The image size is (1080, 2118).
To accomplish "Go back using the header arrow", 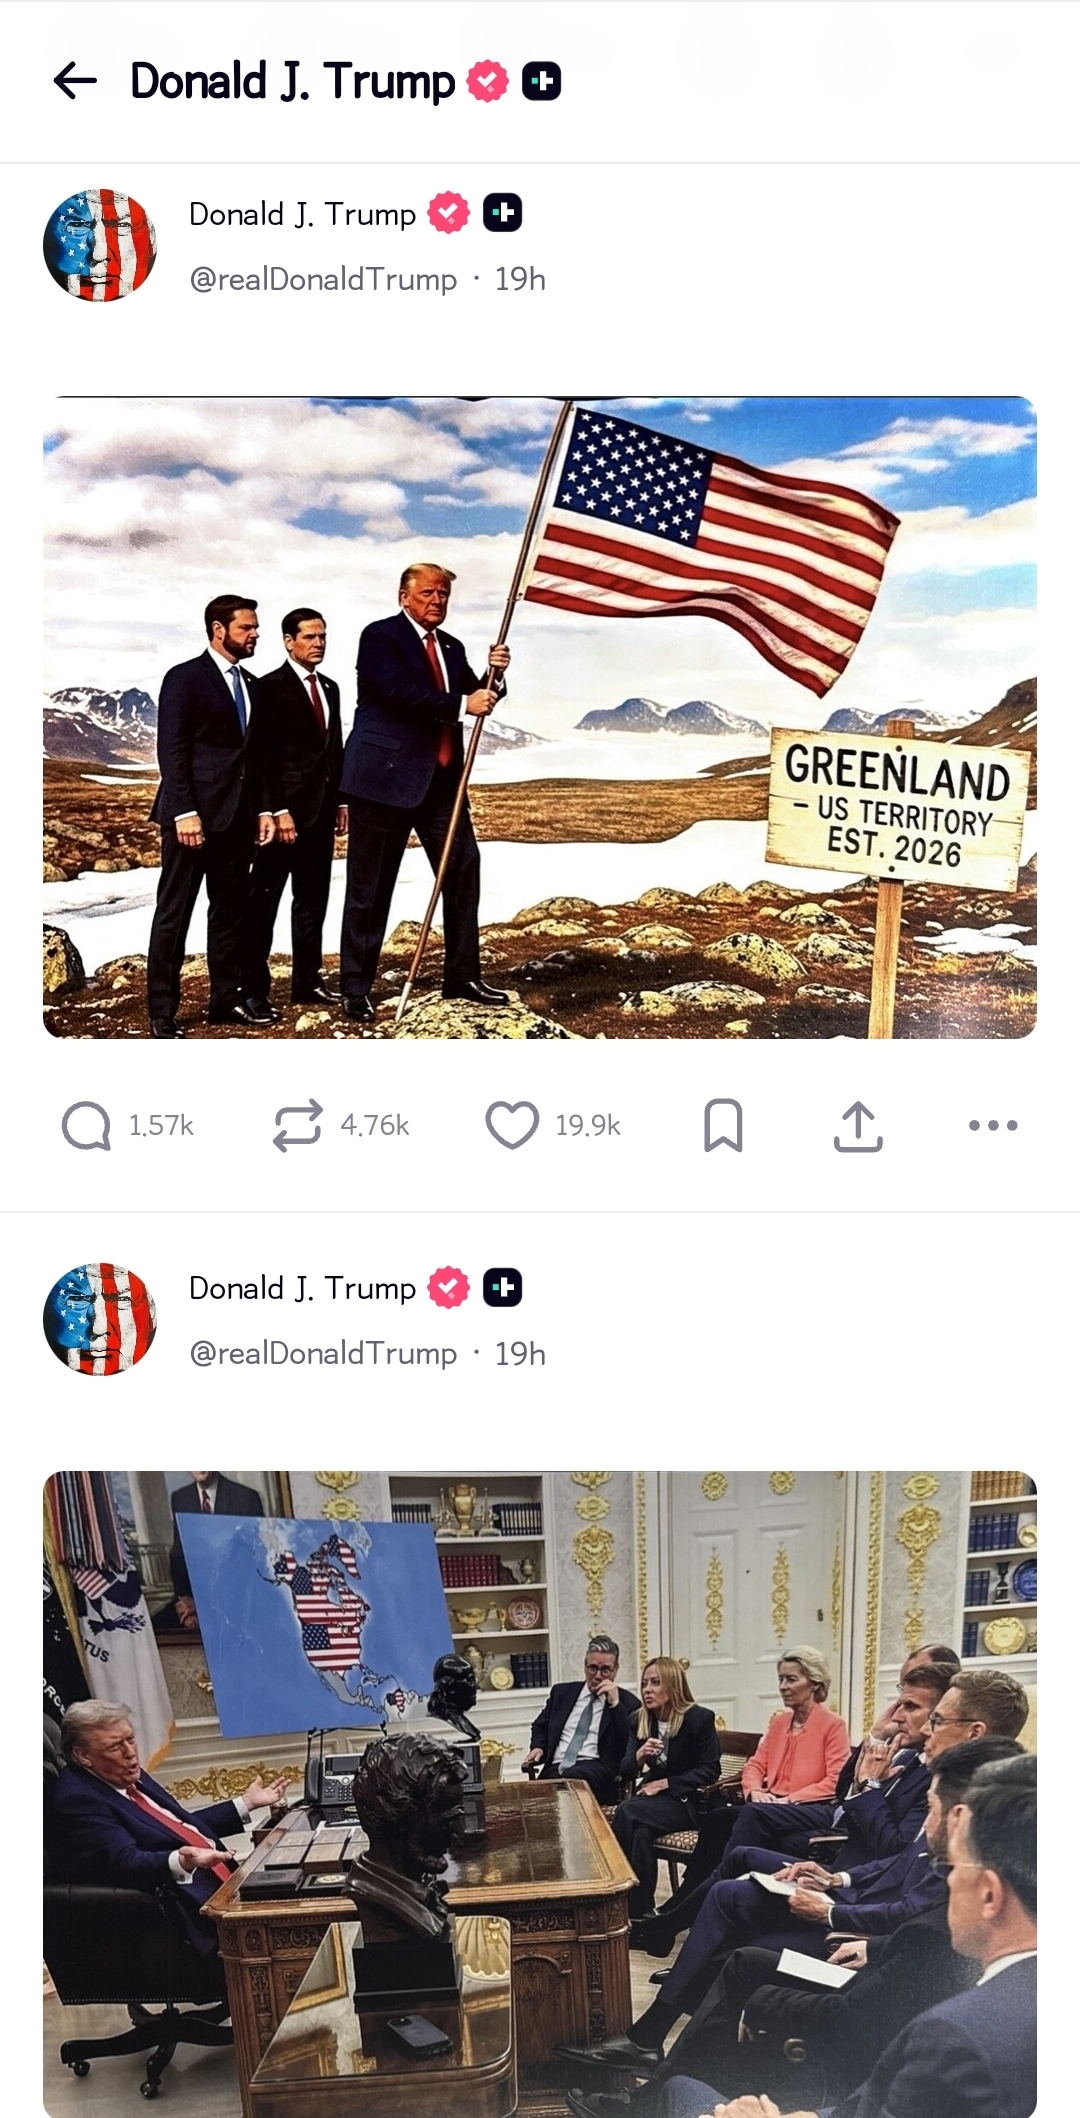I will (x=75, y=81).
